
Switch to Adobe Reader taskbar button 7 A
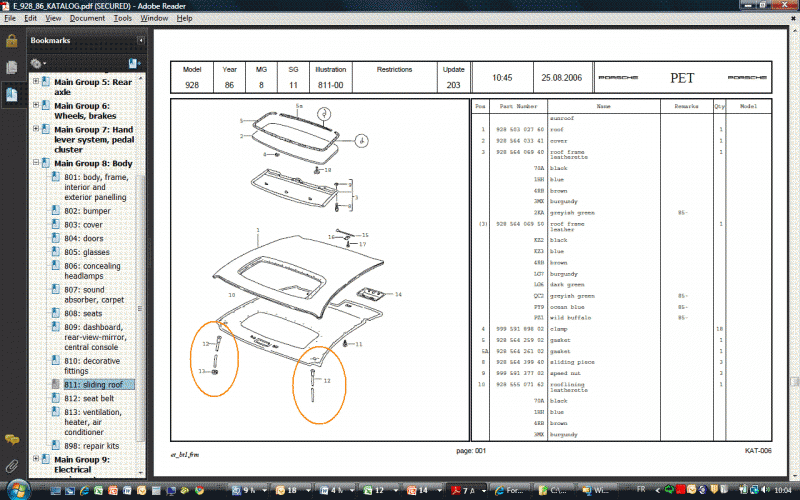467,491
